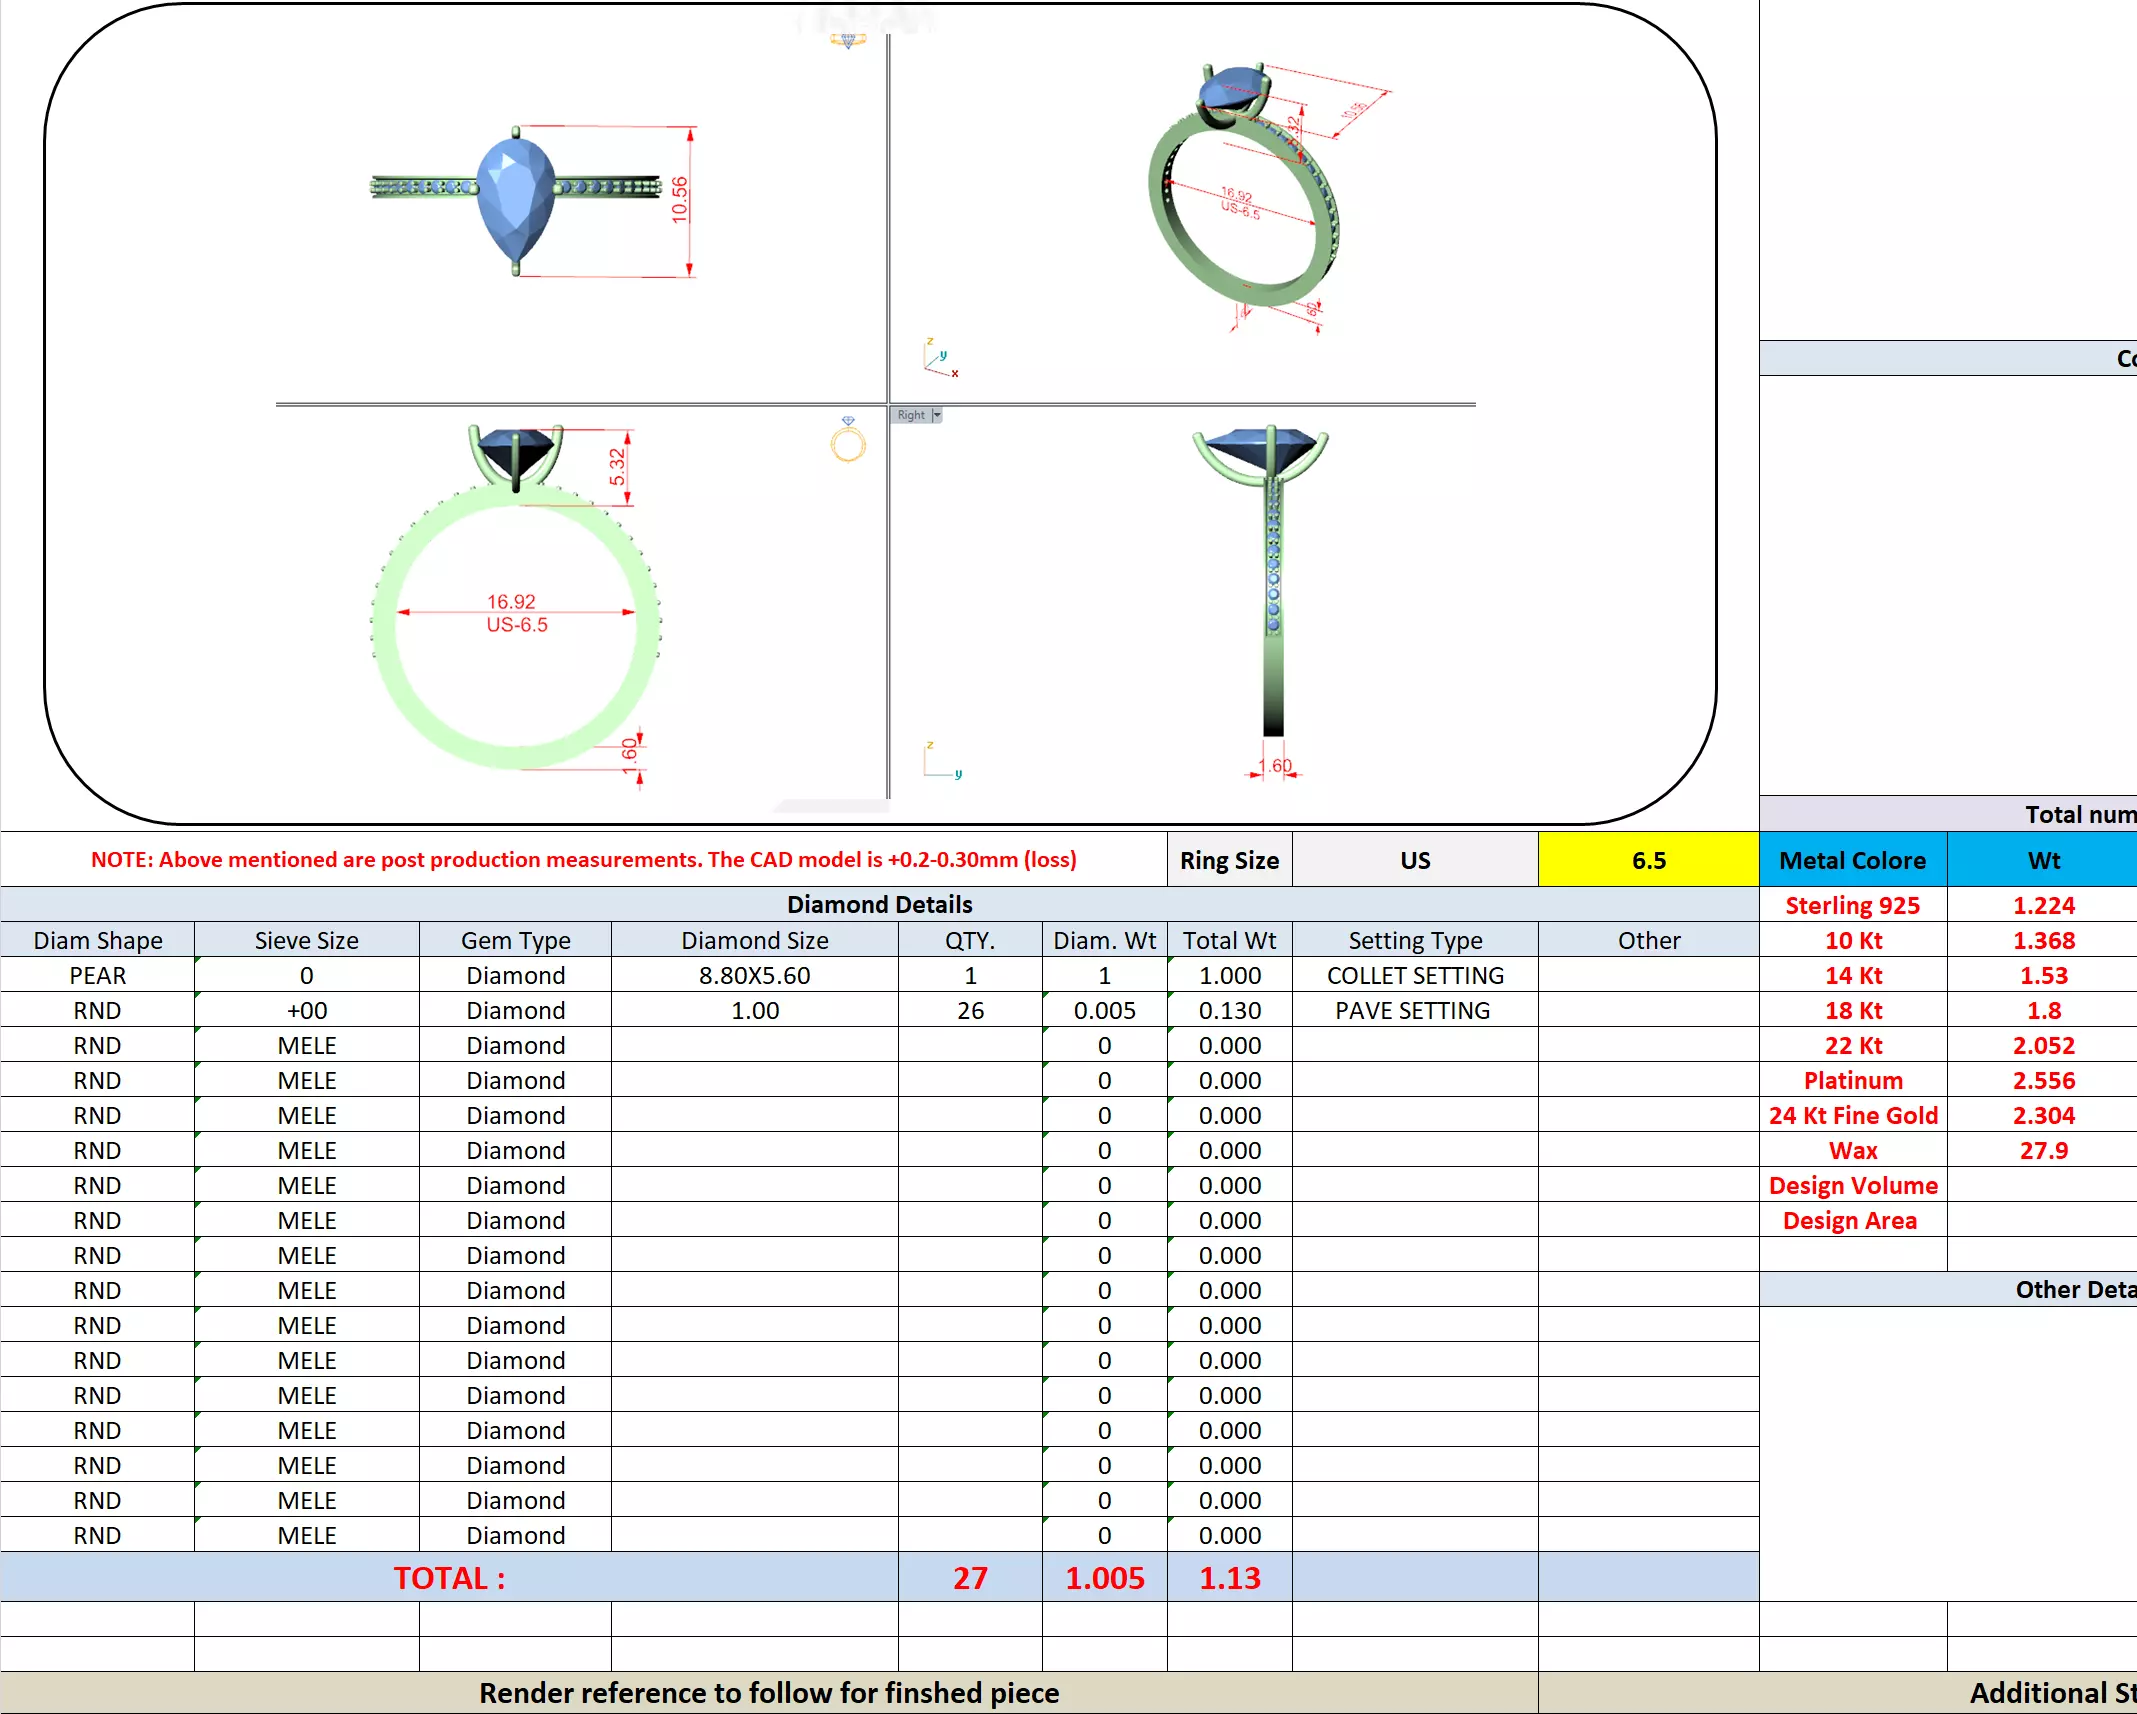Select the COLLET SETTING cell

[x=1414, y=975]
